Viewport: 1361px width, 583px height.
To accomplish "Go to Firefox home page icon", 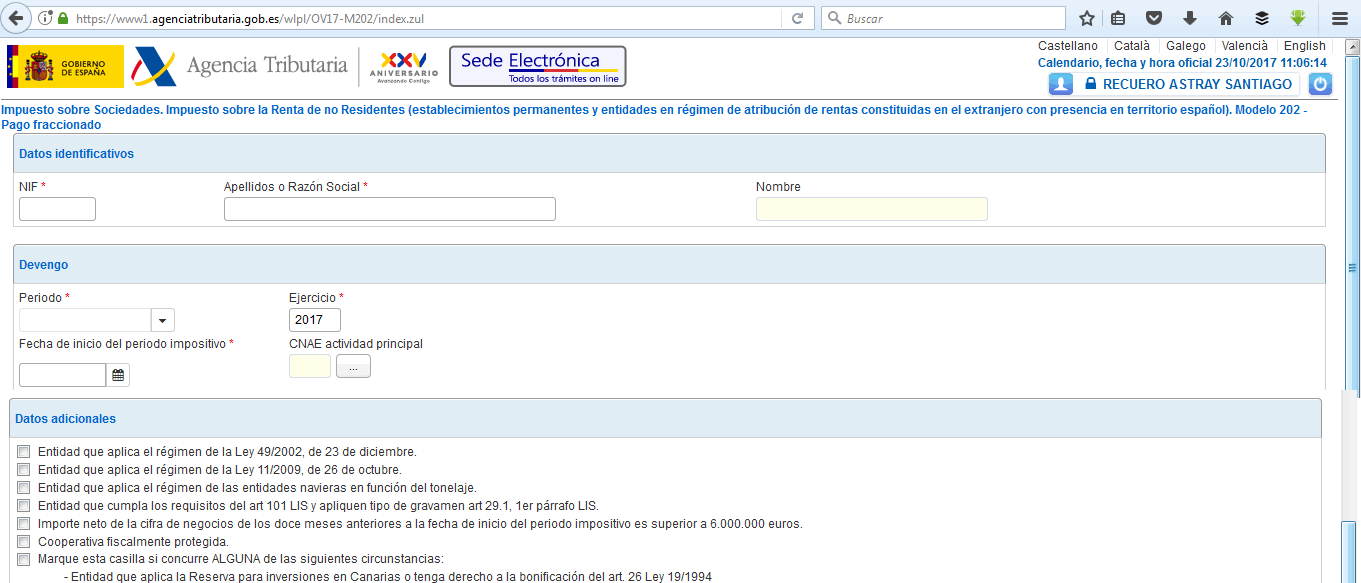I will [1226, 18].
